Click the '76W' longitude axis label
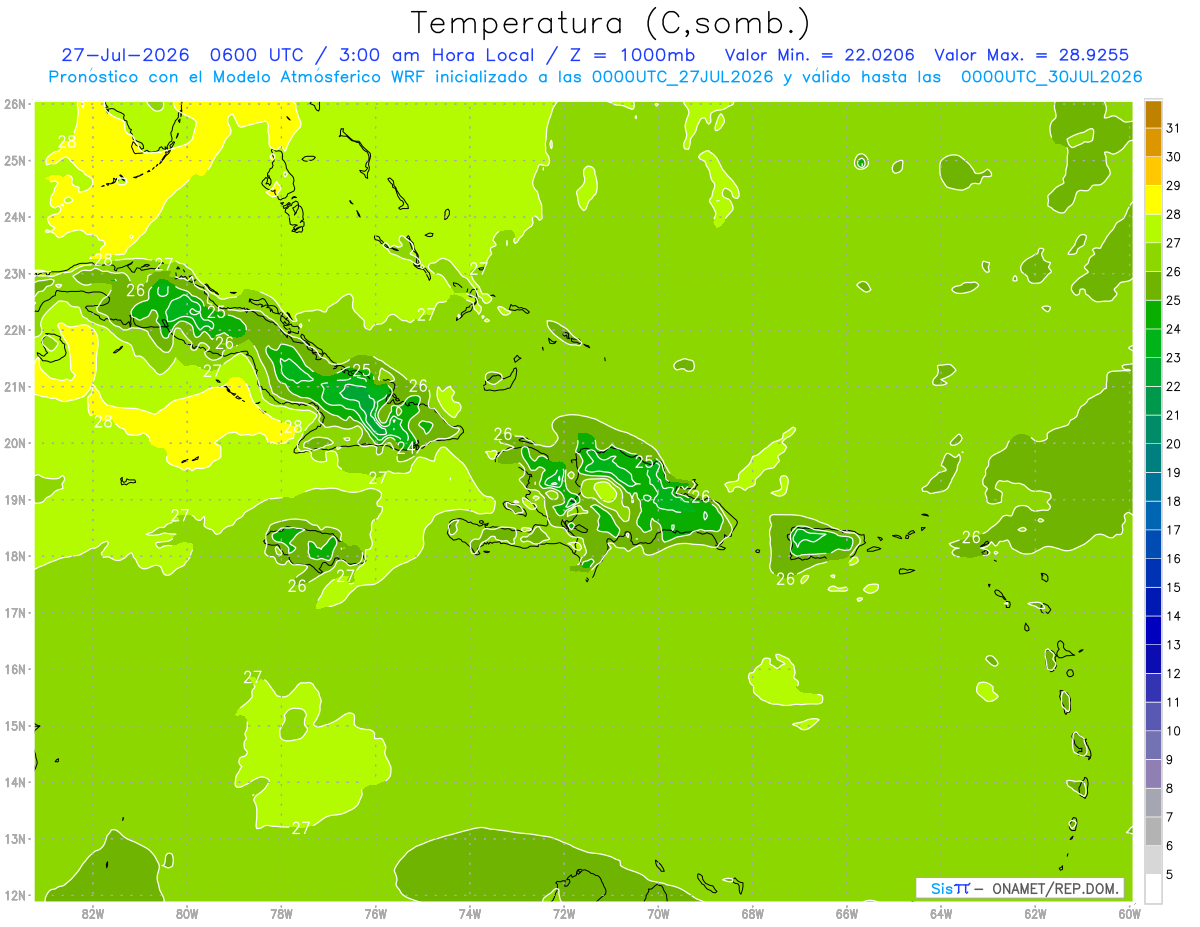The width and height of the screenshot is (1200, 927). point(376,913)
